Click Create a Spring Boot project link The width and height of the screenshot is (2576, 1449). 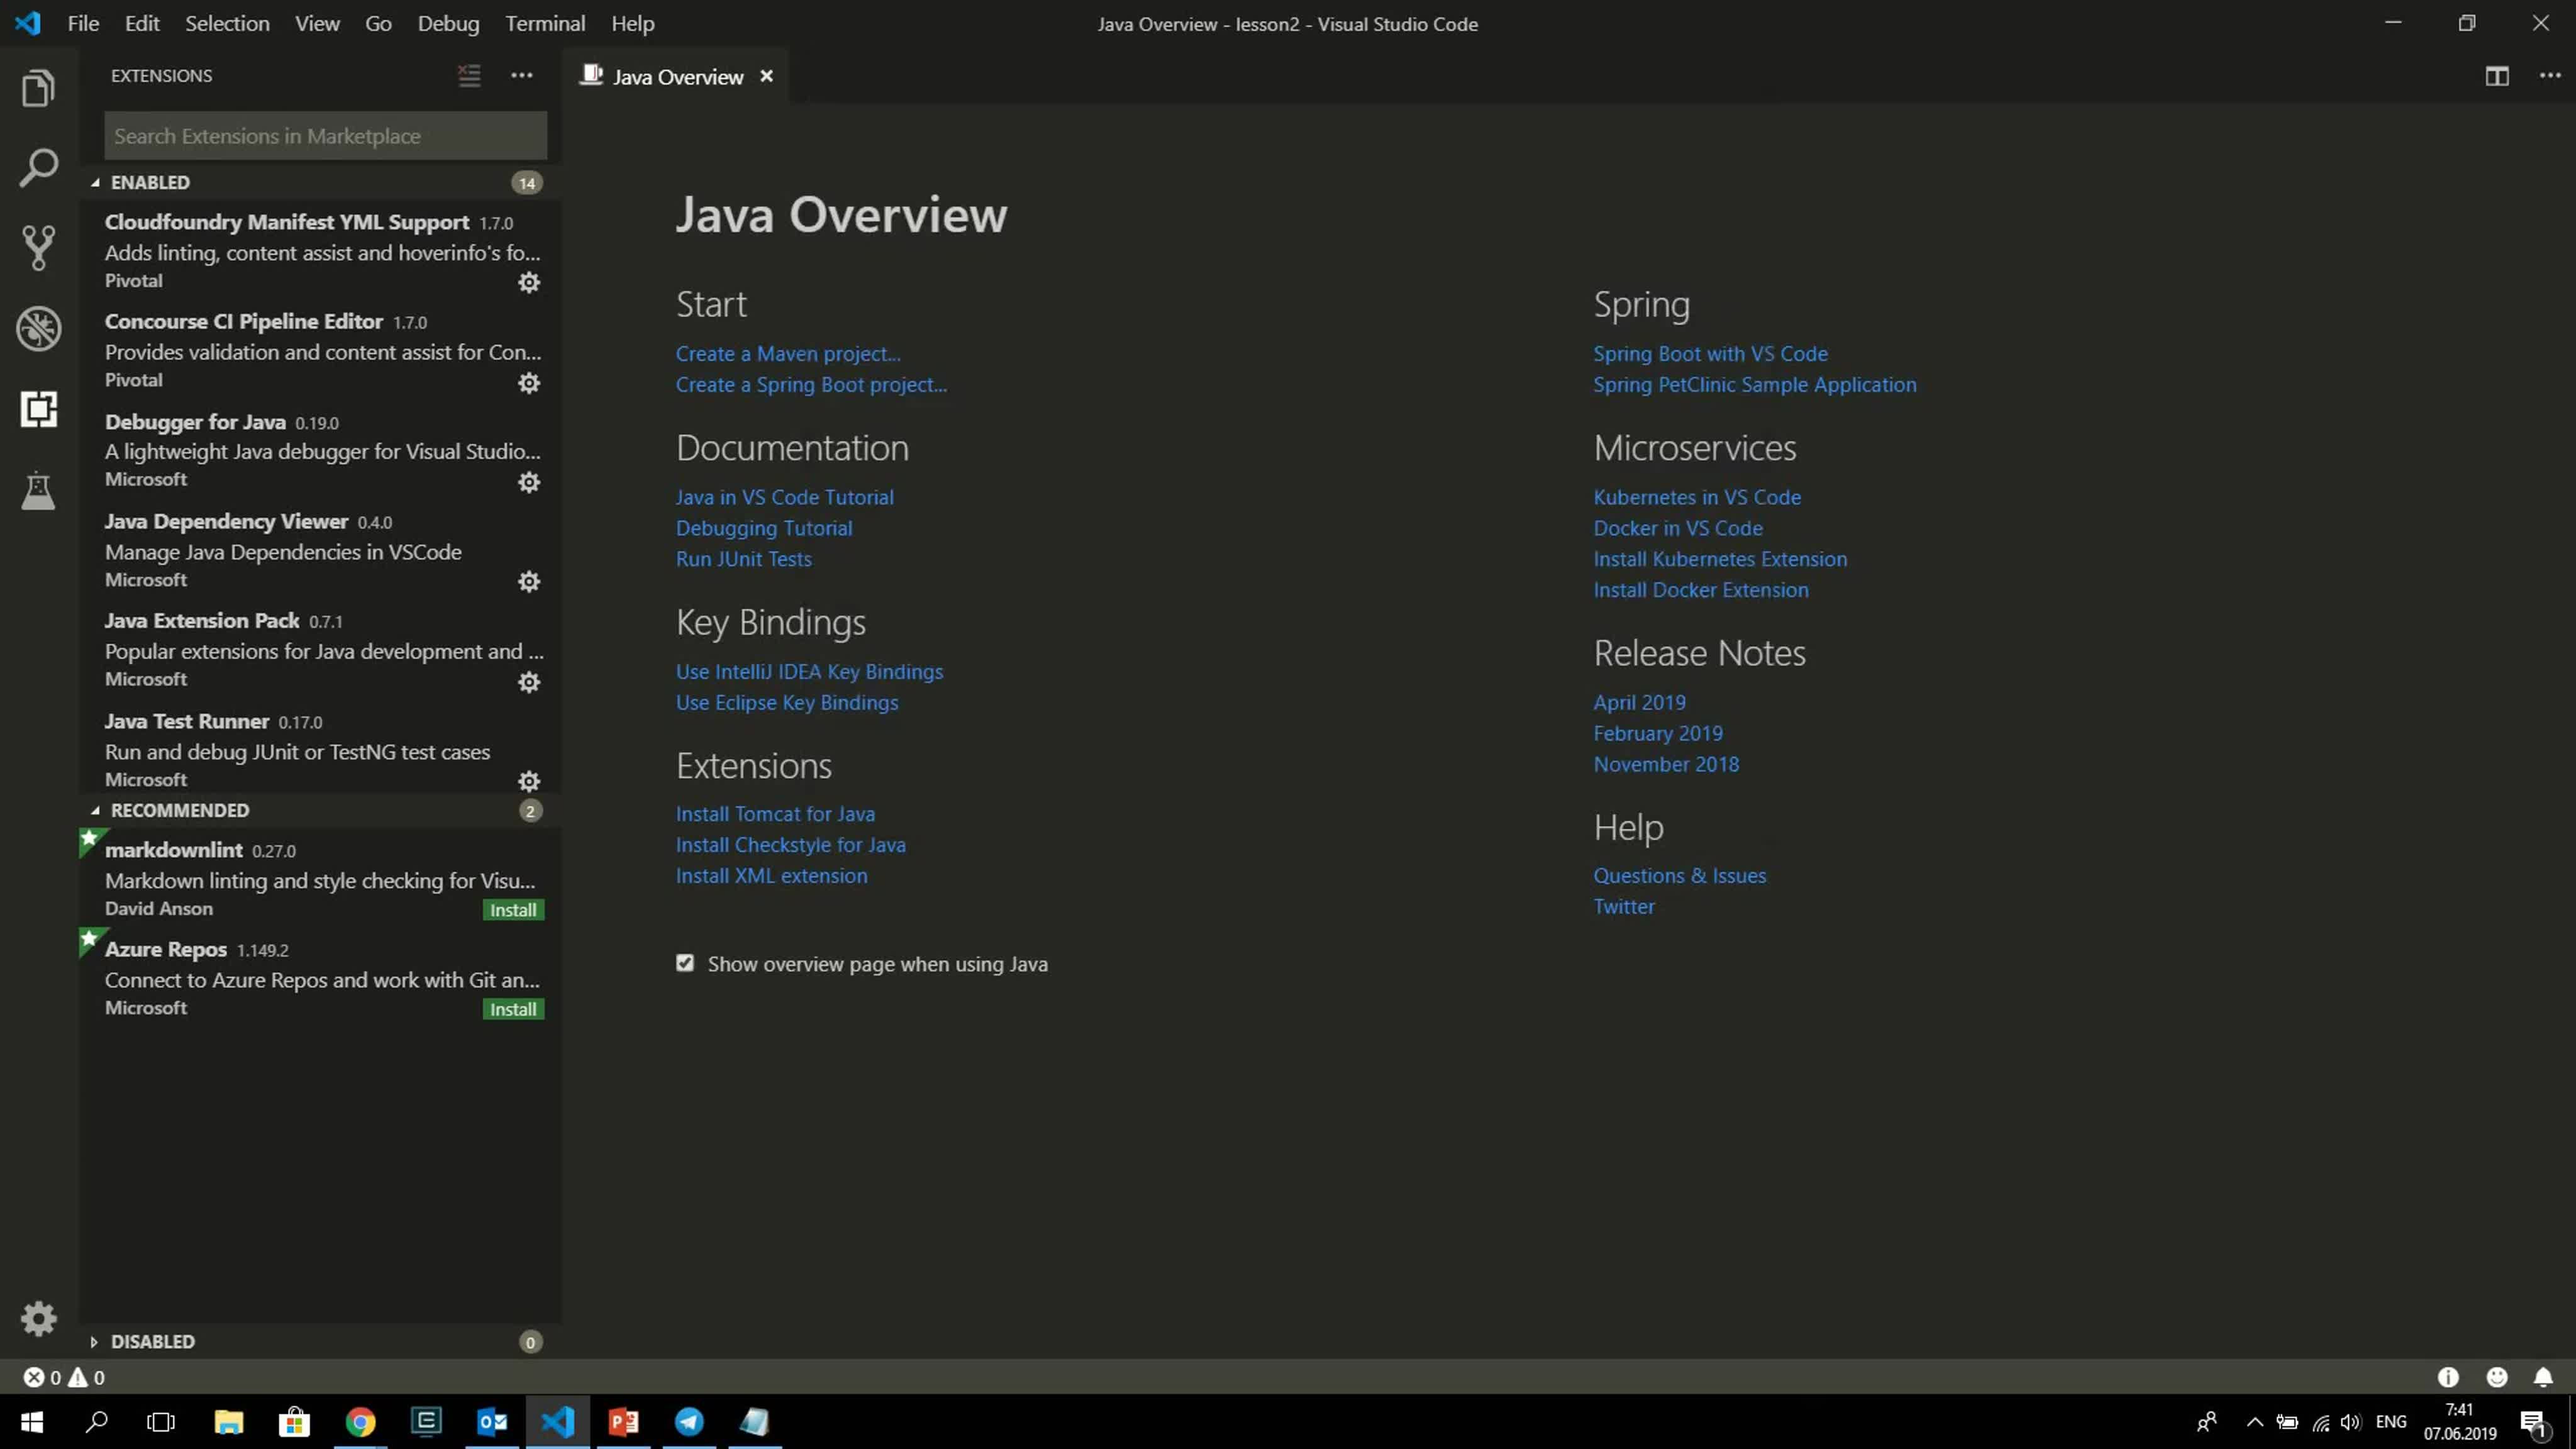click(811, 385)
